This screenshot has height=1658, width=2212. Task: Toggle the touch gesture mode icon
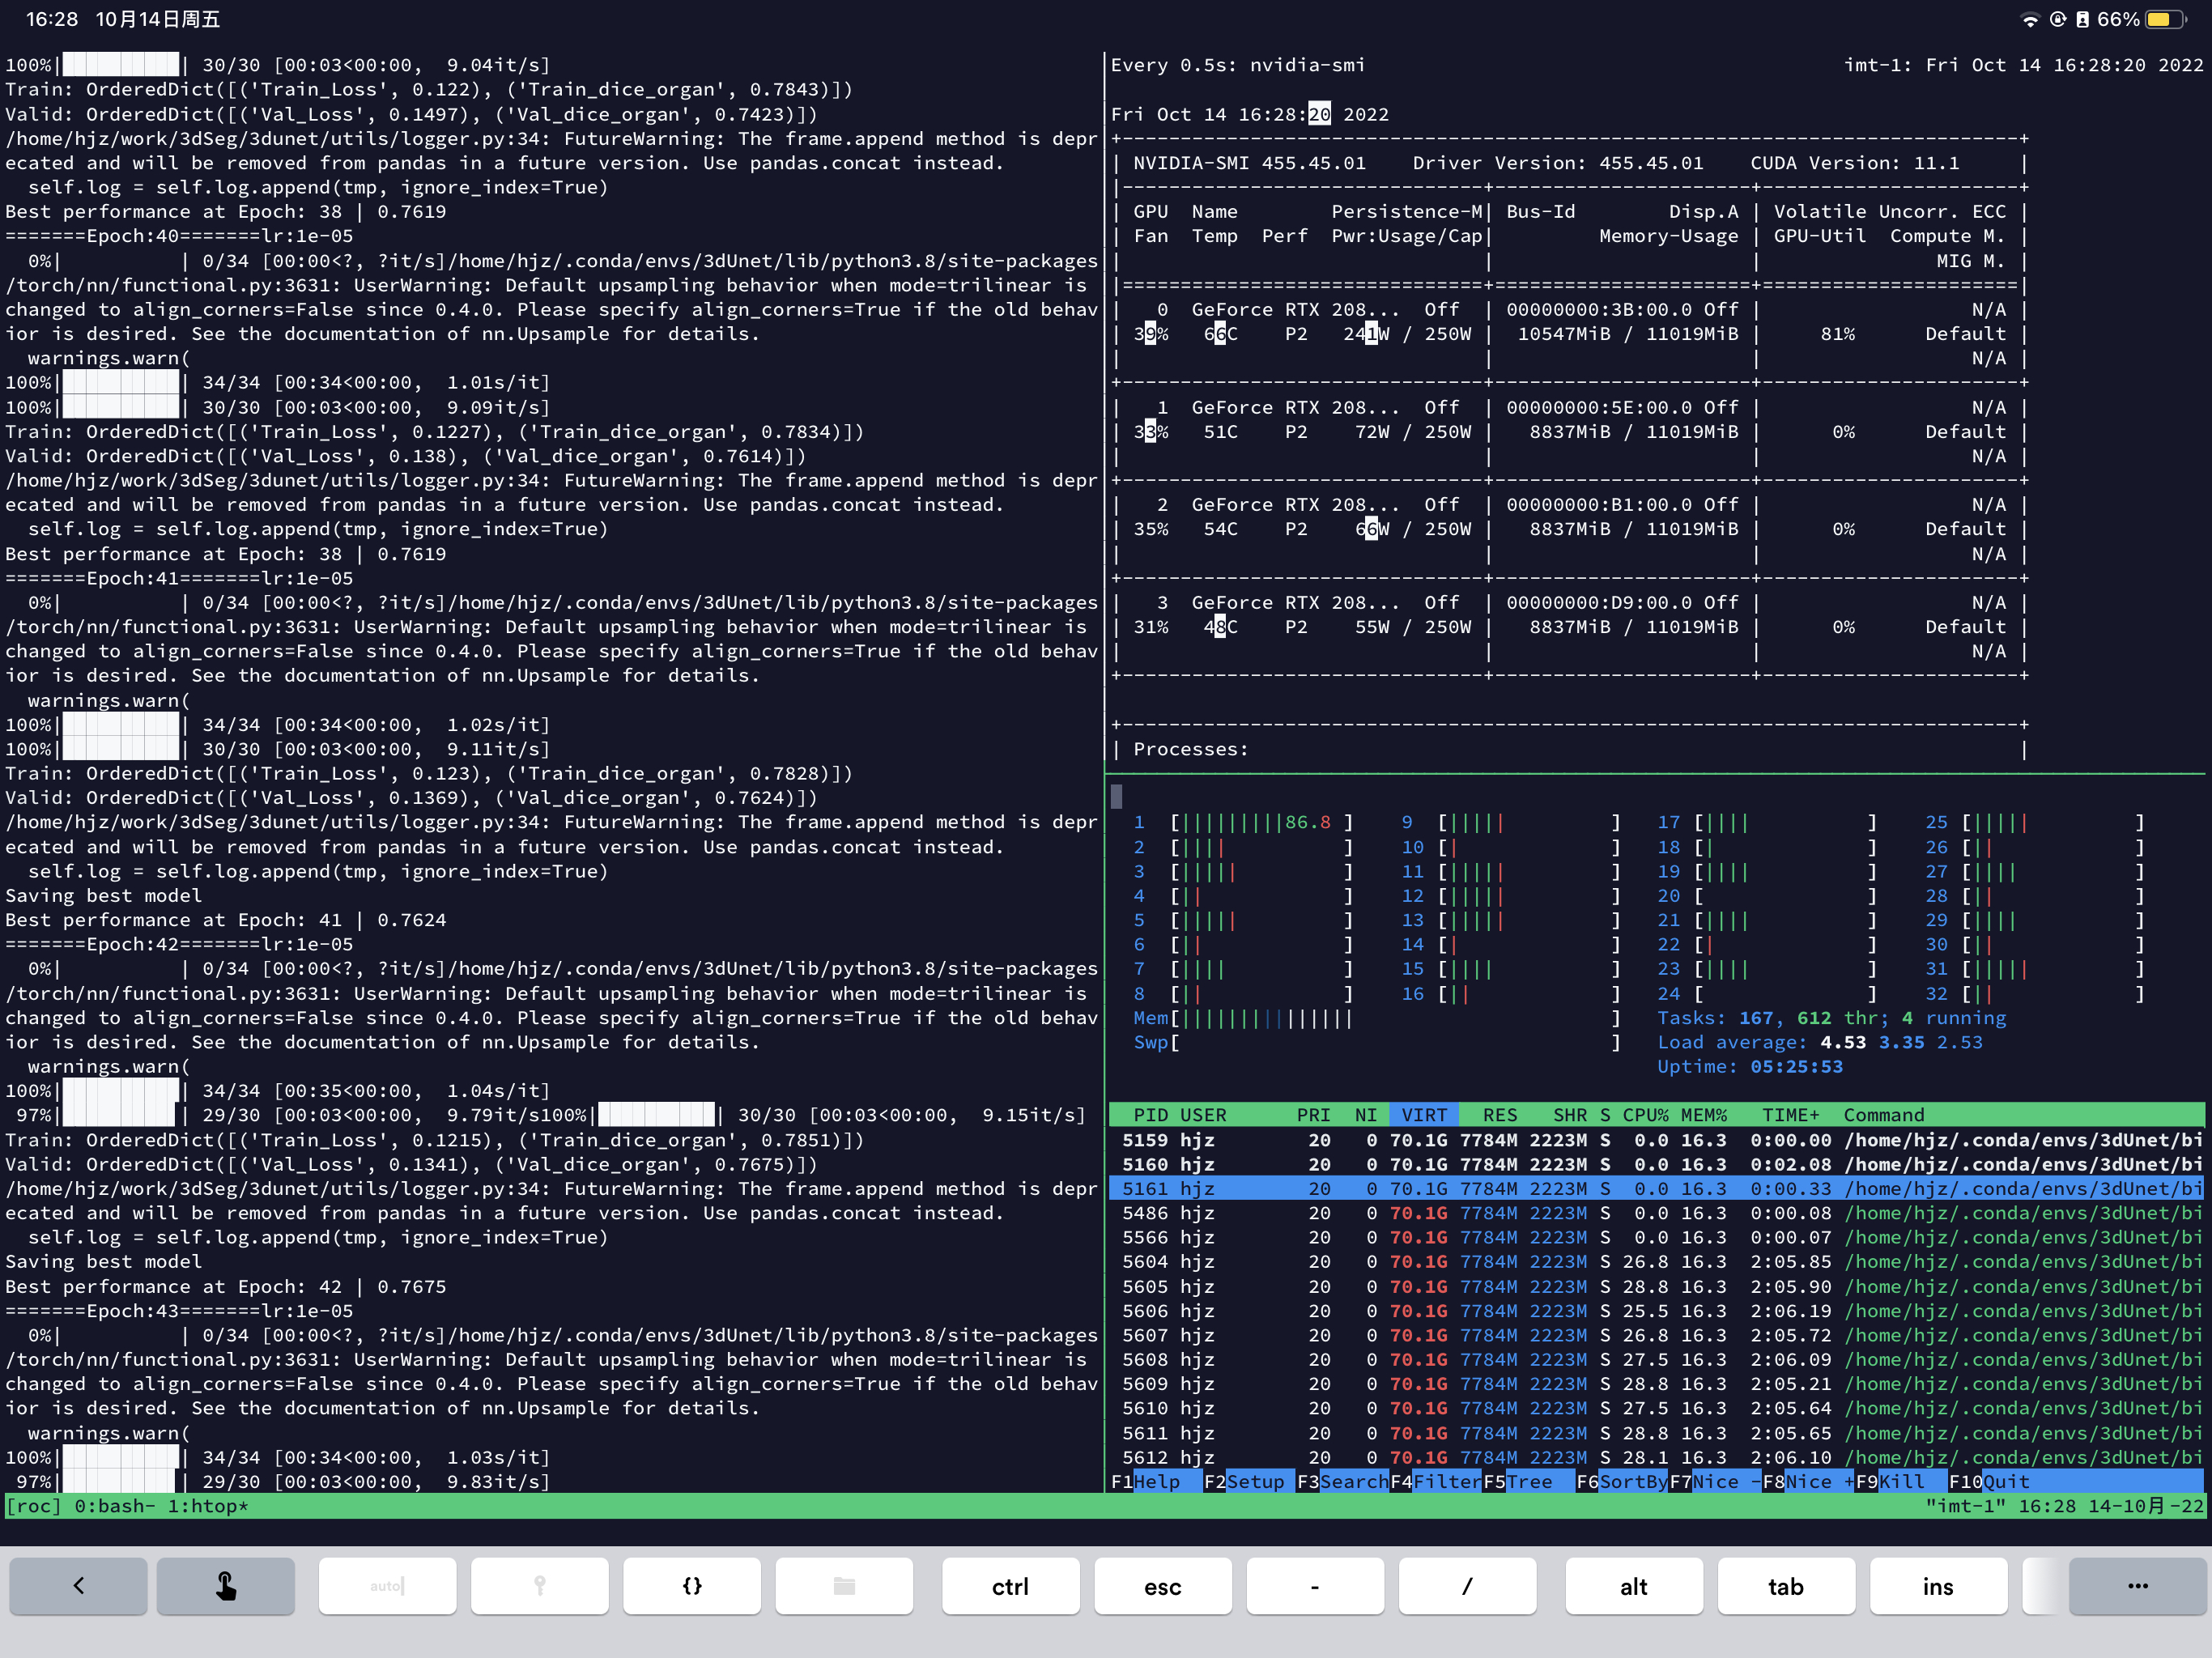click(x=226, y=1585)
